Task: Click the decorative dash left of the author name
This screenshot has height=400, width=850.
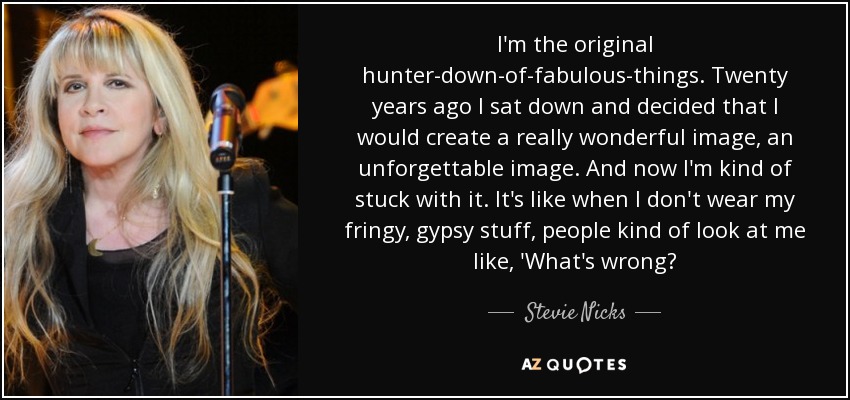Action: (500, 313)
